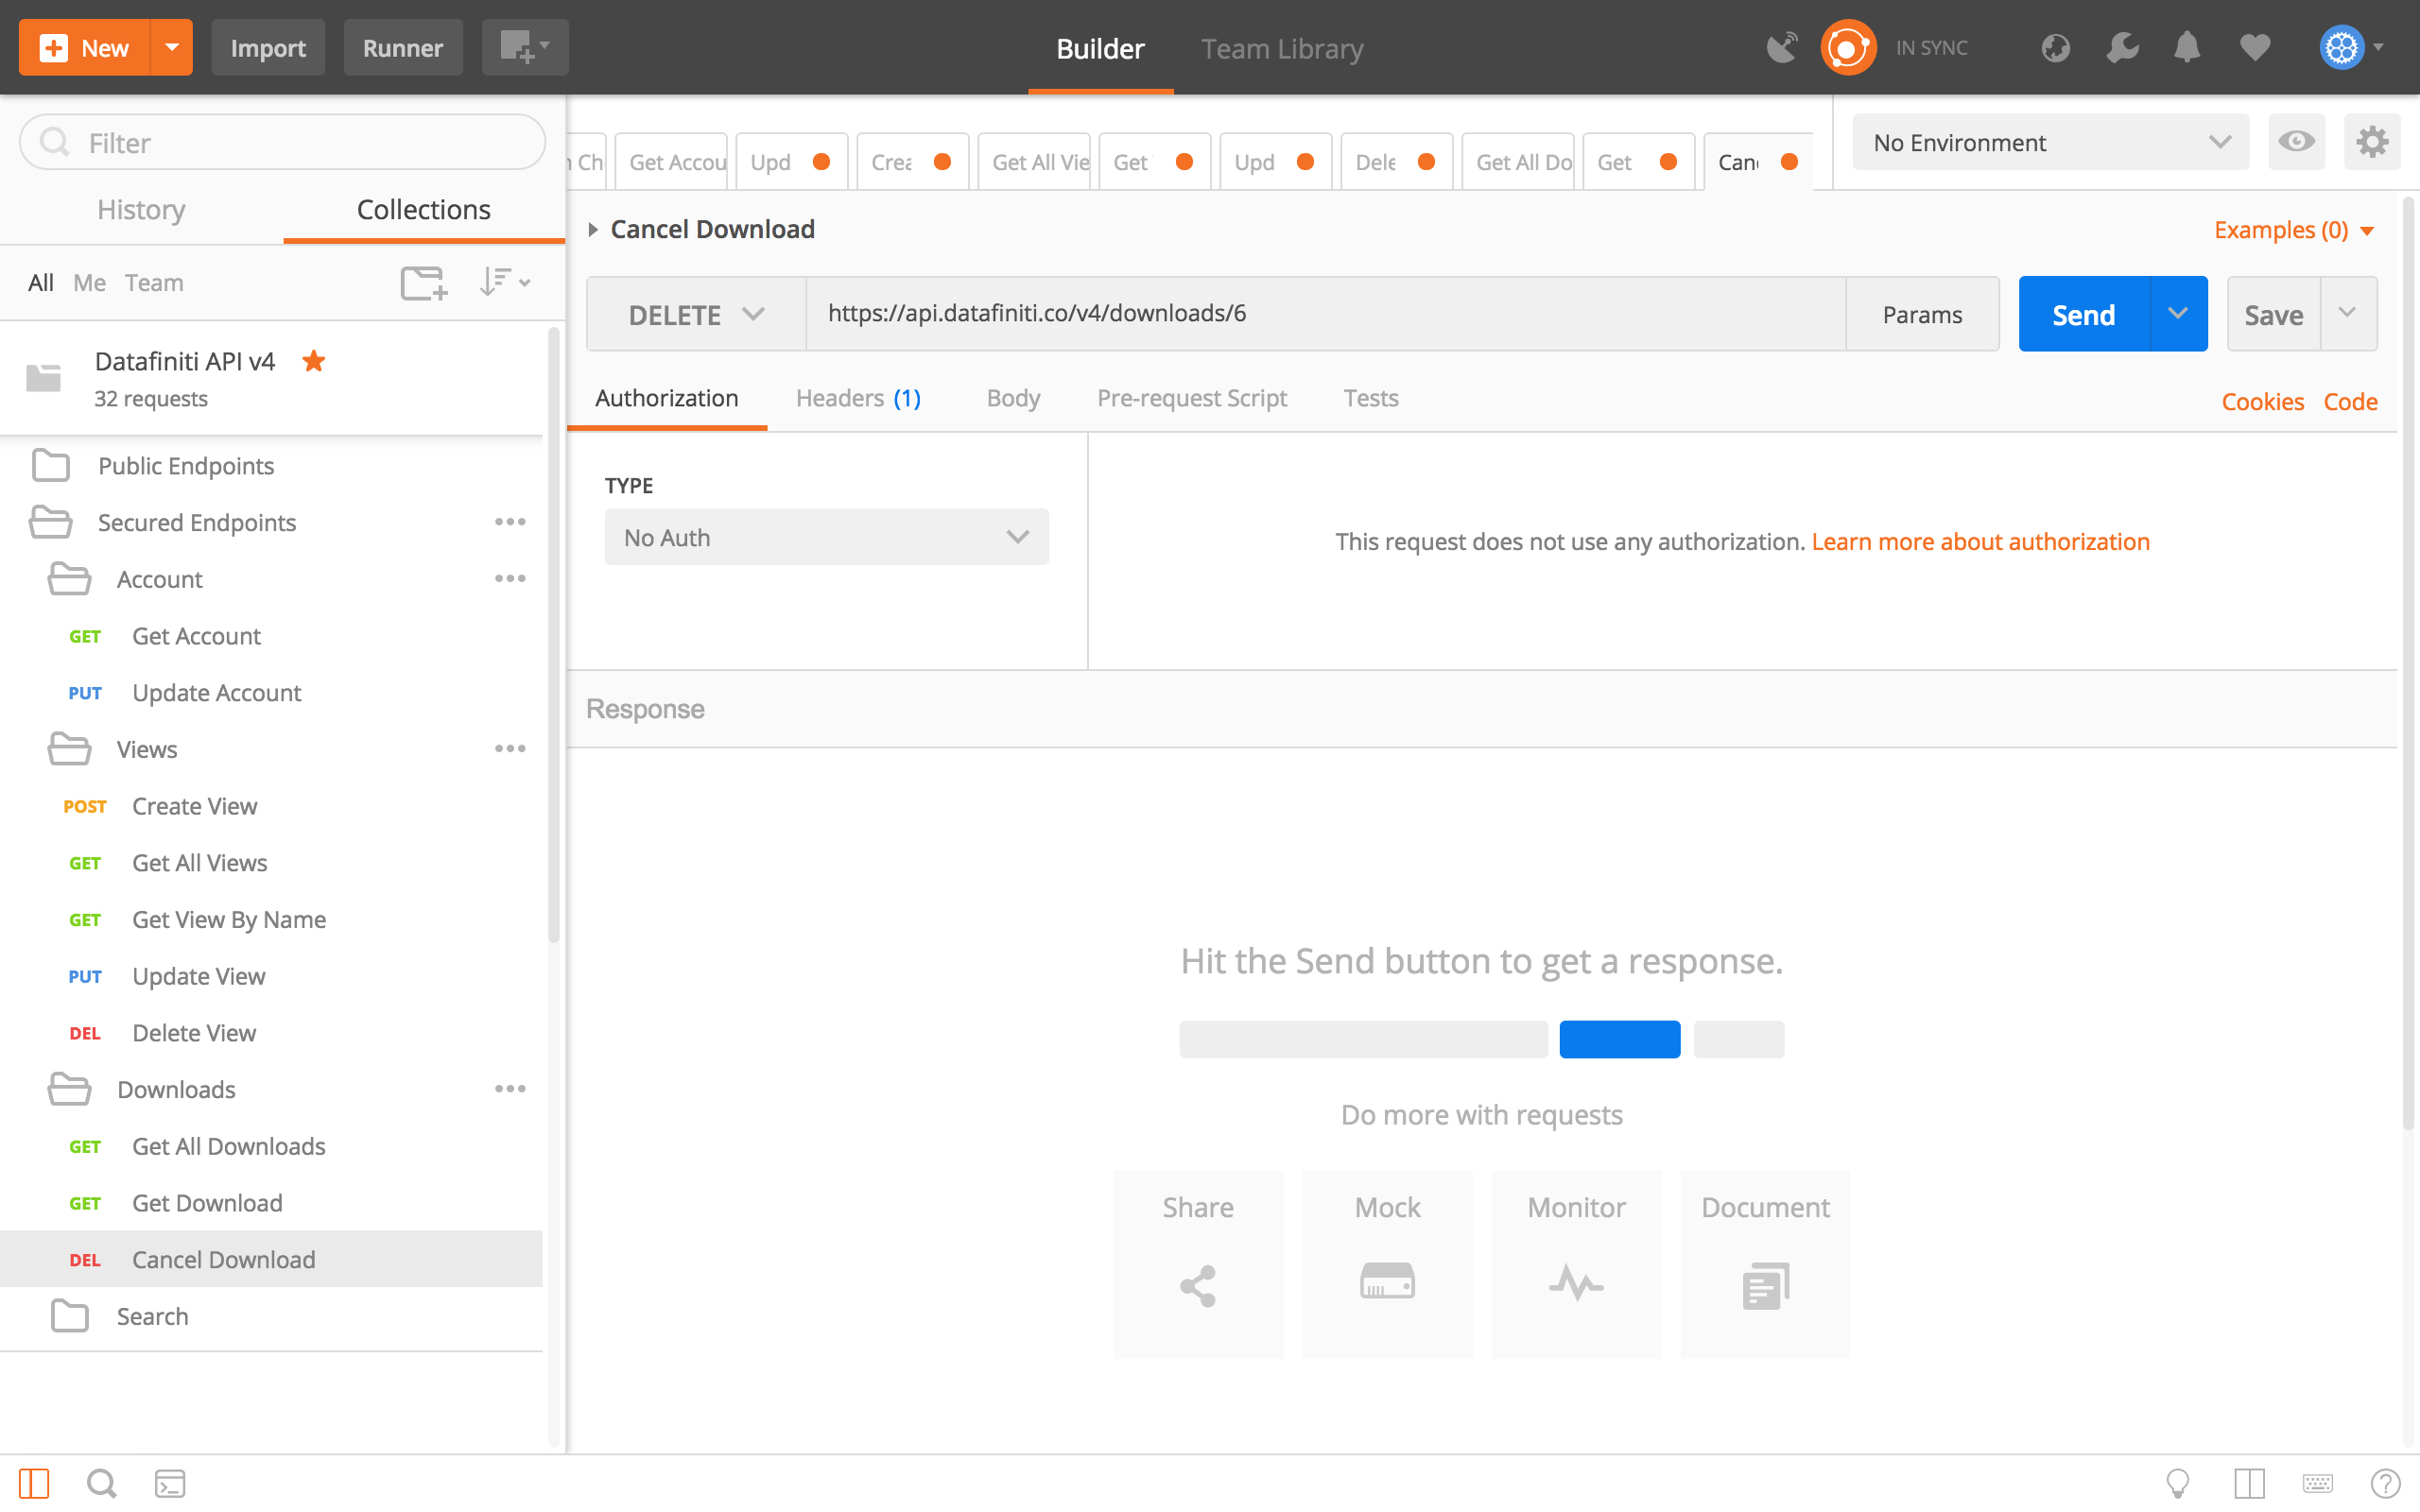The image size is (2420, 1512).
Task: Click the Params button
Action: 1922,314
